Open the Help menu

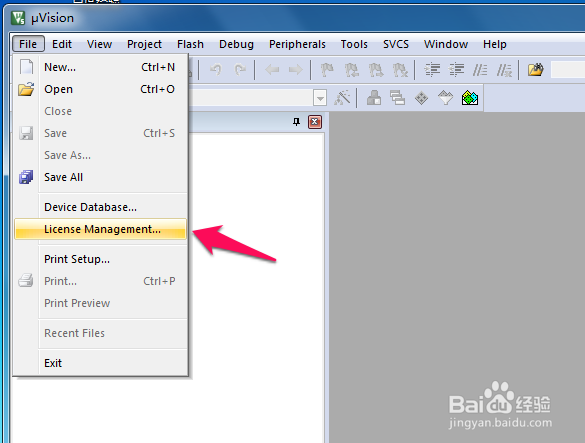tap(495, 44)
